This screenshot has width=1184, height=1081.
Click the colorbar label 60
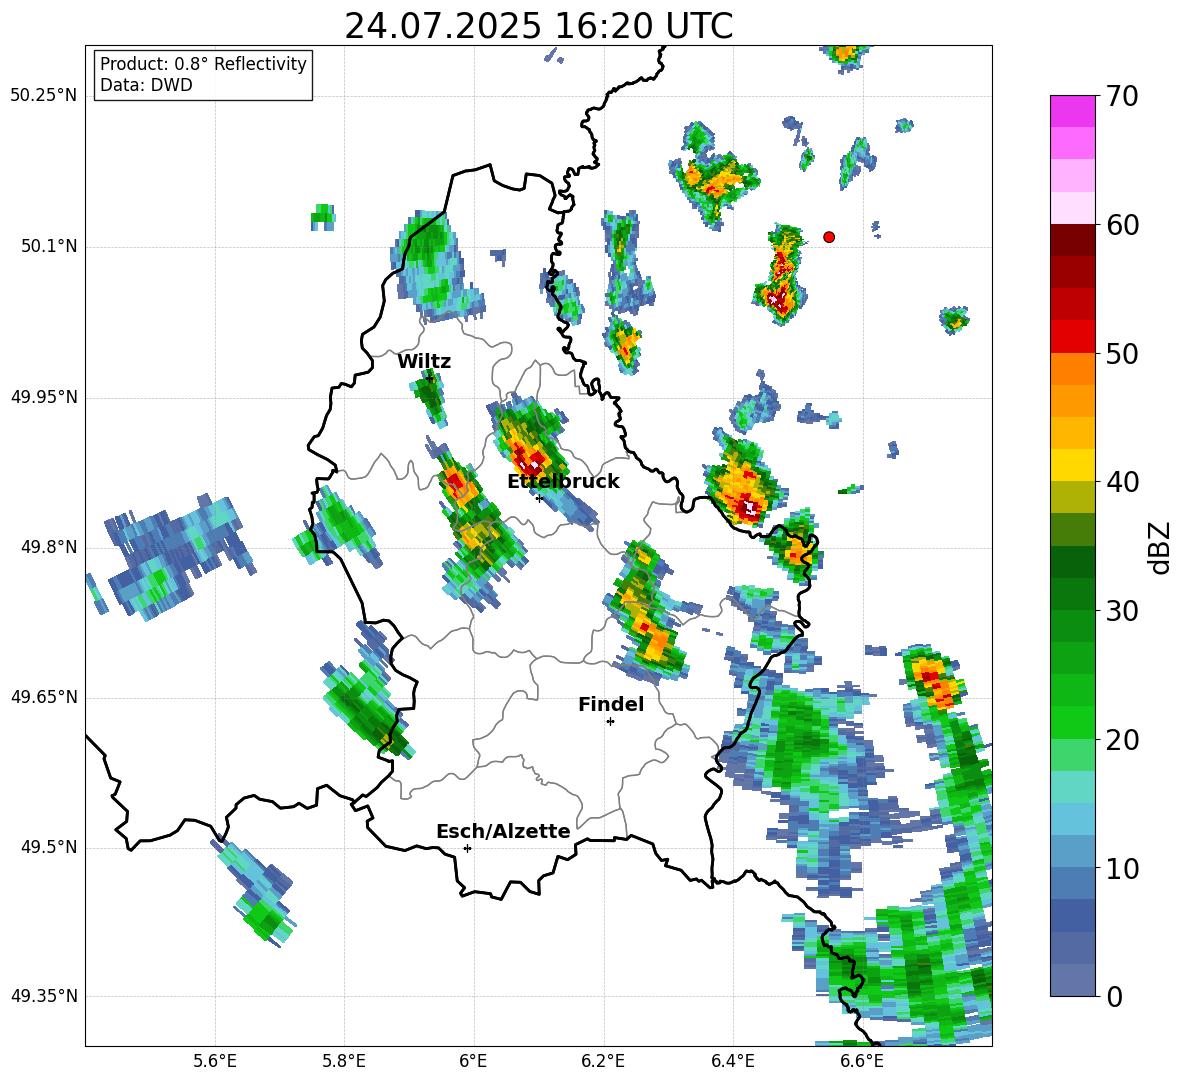coord(1121,225)
